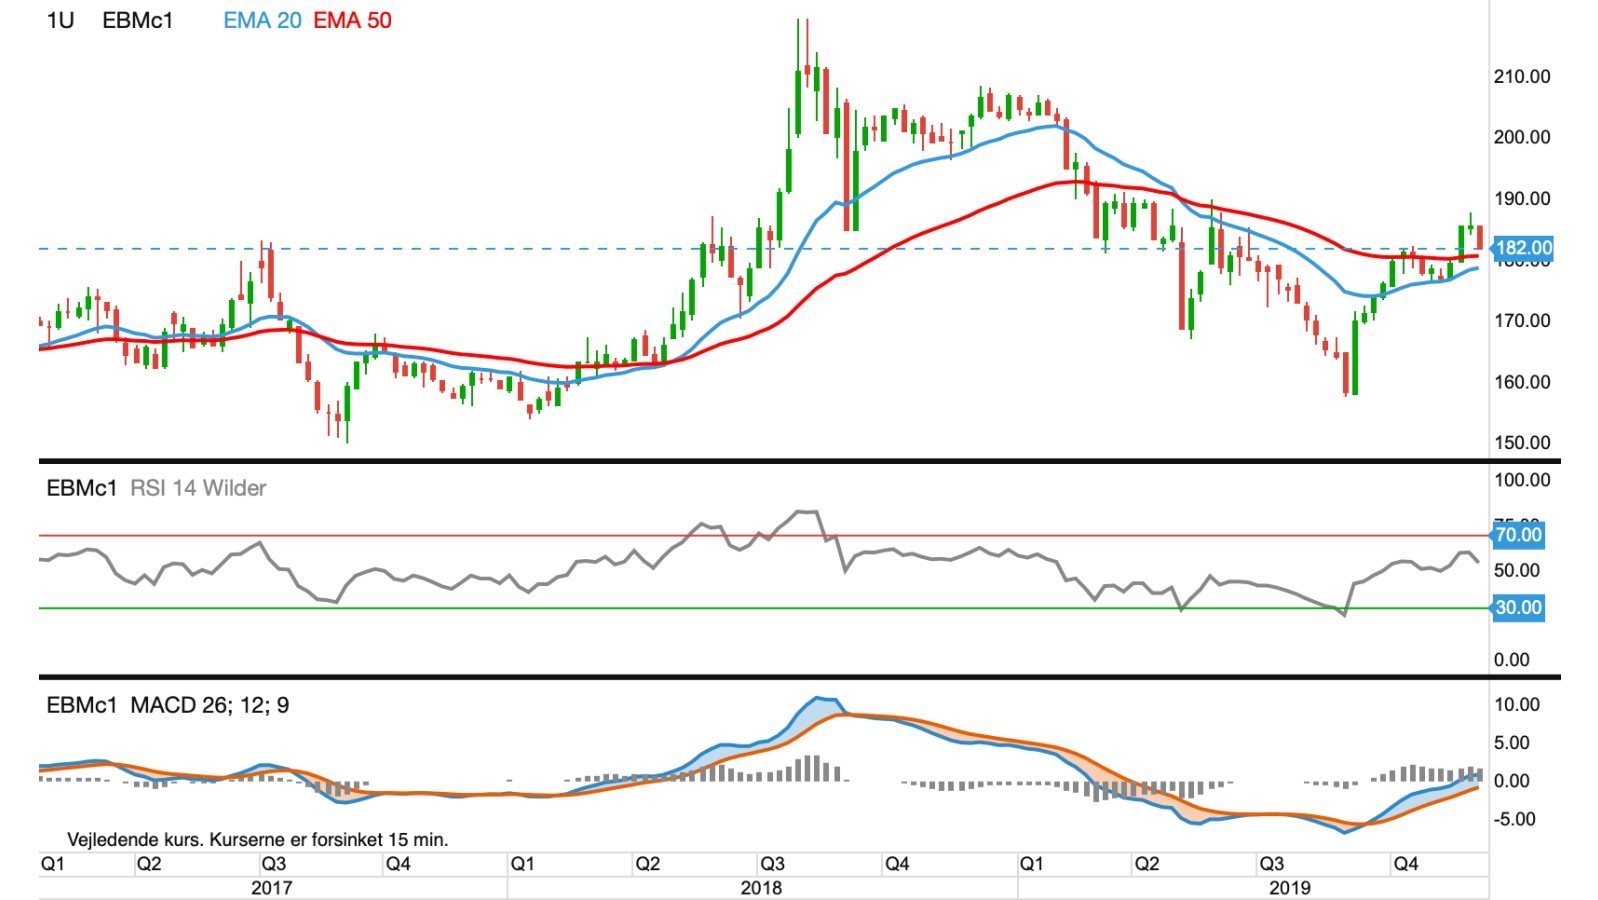
Task: Click the 2018 year label on the timeline
Action: tap(761, 887)
